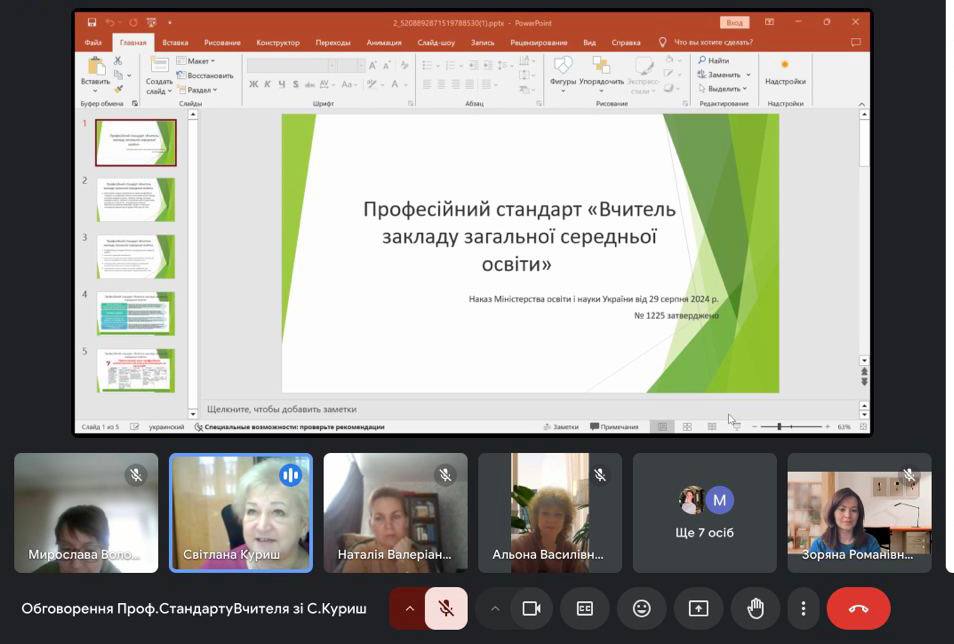This screenshot has width=954, height=644.
Task: Raise hand in the meeting
Action: click(x=755, y=608)
